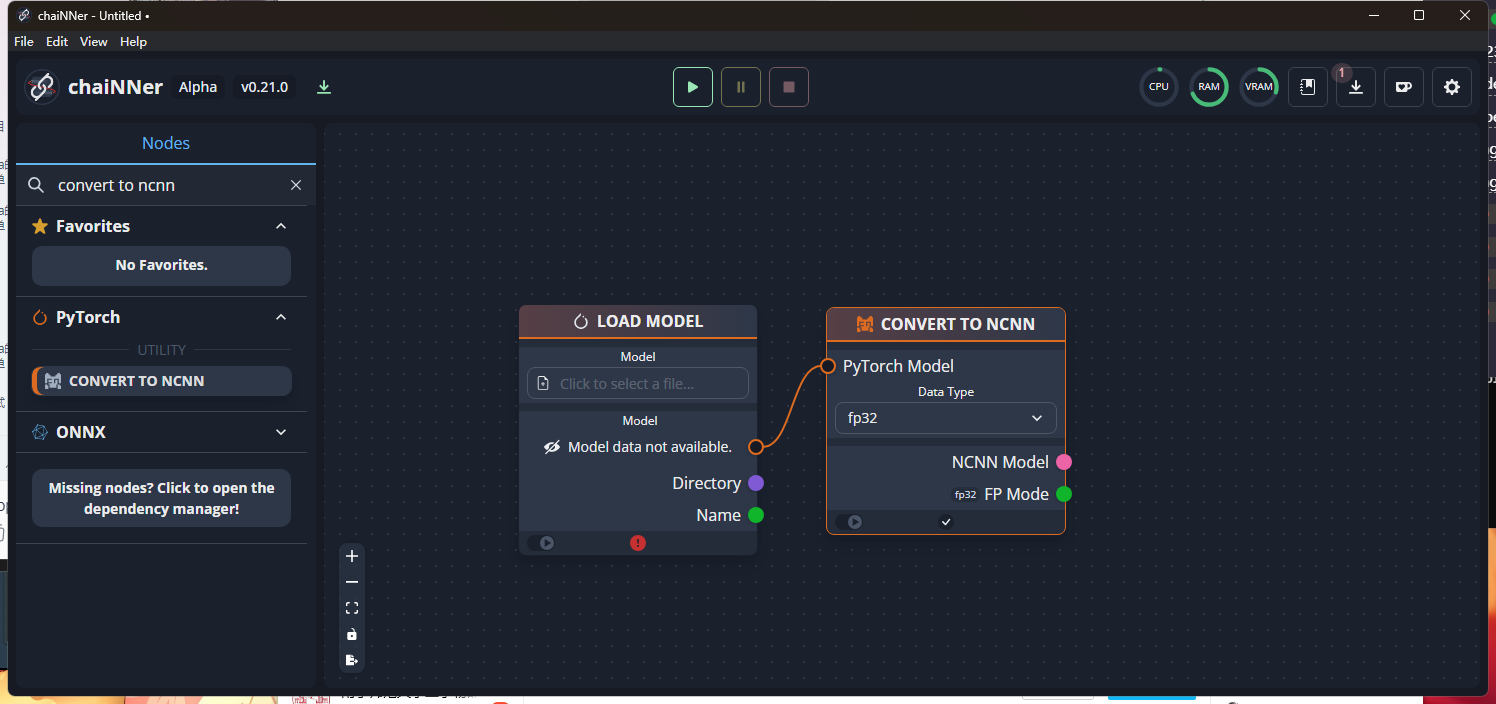Click the NCNN Model pink output handle

[1064, 462]
